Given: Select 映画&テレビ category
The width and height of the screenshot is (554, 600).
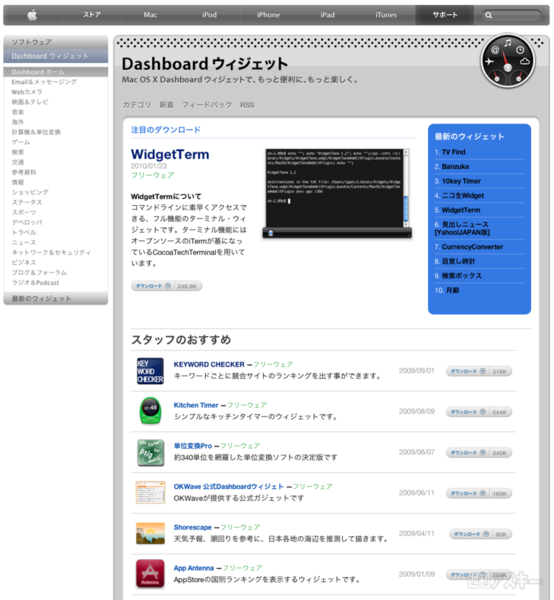Looking at the screenshot, I should pos(30,102).
